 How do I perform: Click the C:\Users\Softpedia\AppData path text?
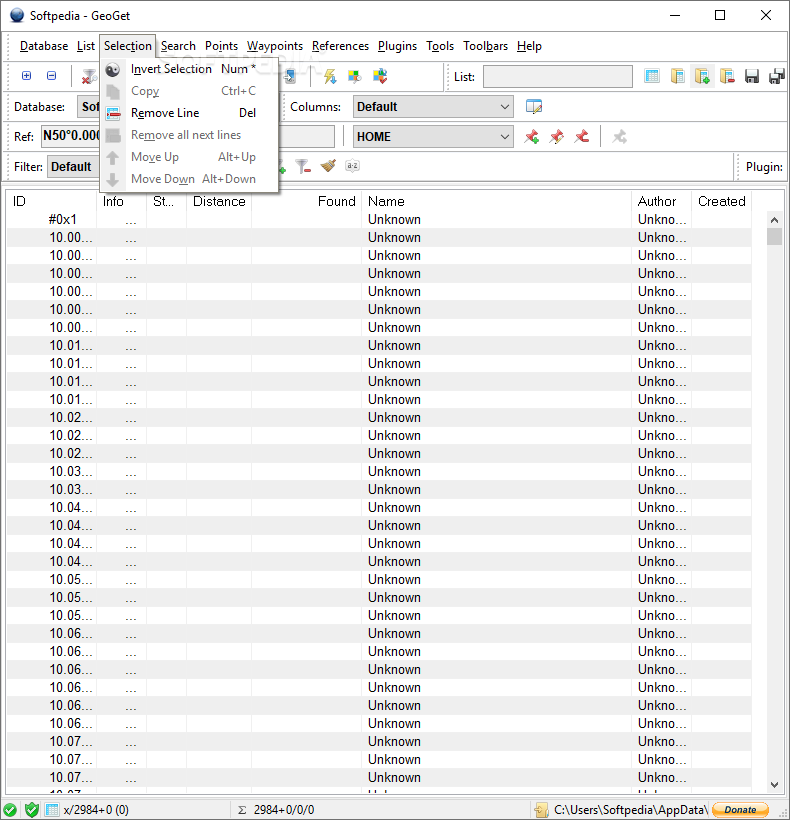[x=631, y=810]
